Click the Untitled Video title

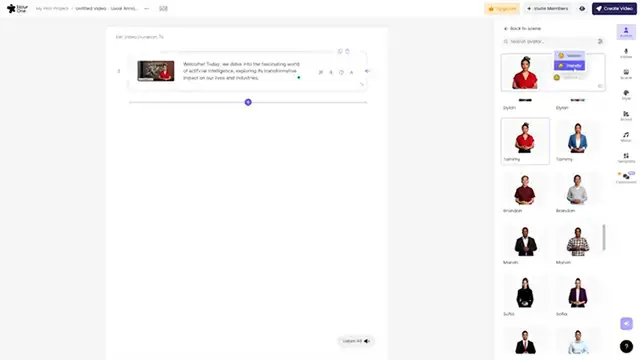coord(107,9)
